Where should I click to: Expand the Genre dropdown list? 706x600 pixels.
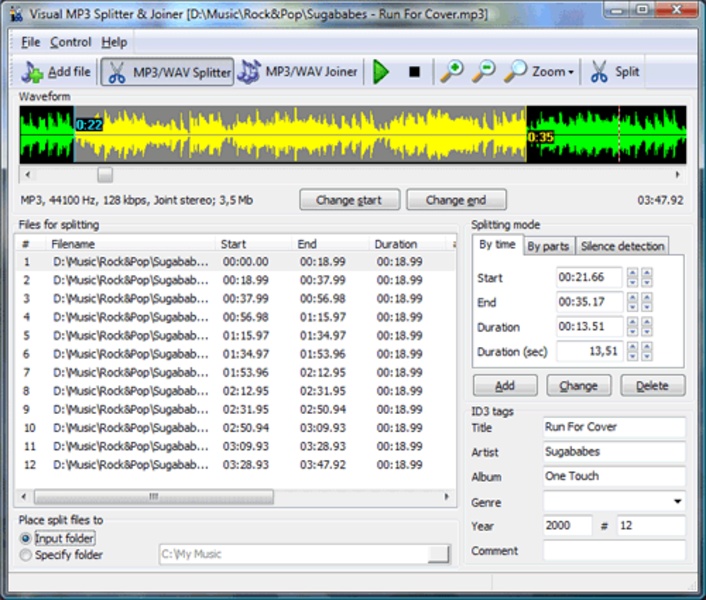tap(678, 502)
